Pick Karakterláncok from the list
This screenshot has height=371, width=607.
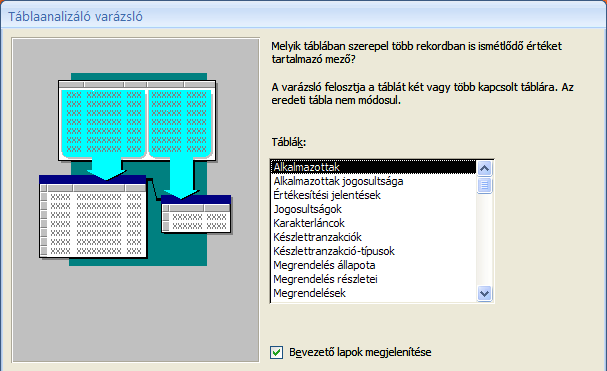[374, 223]
